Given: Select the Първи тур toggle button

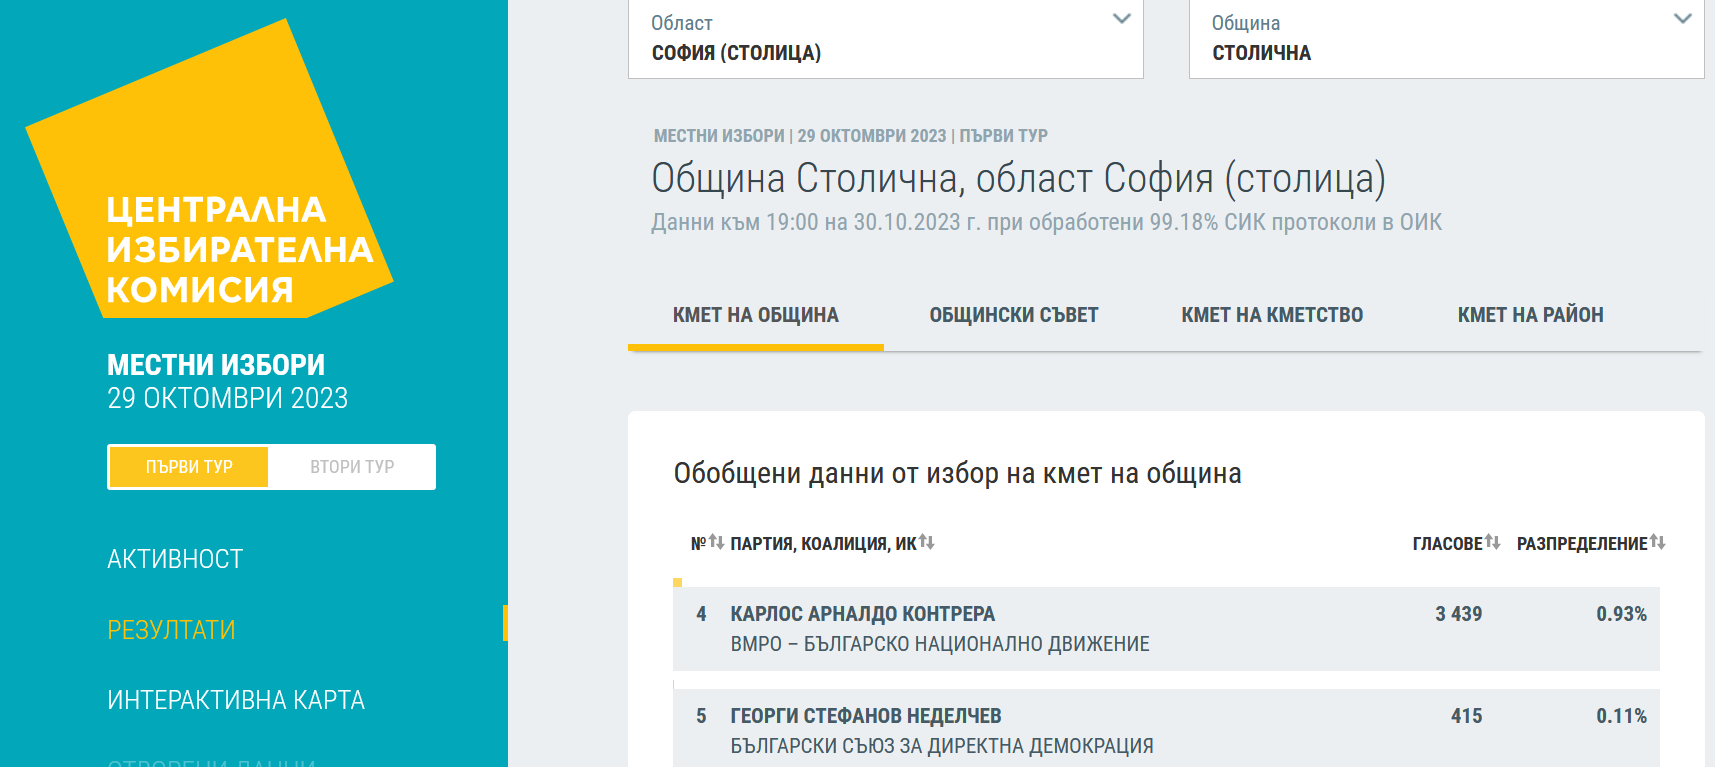Looking at the screenshot, I should point(189,467).
